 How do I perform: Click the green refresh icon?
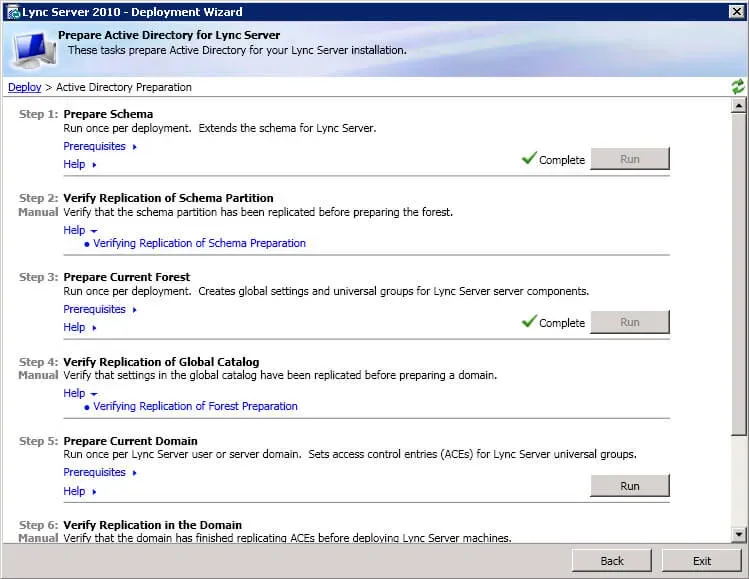coord(738,87)
